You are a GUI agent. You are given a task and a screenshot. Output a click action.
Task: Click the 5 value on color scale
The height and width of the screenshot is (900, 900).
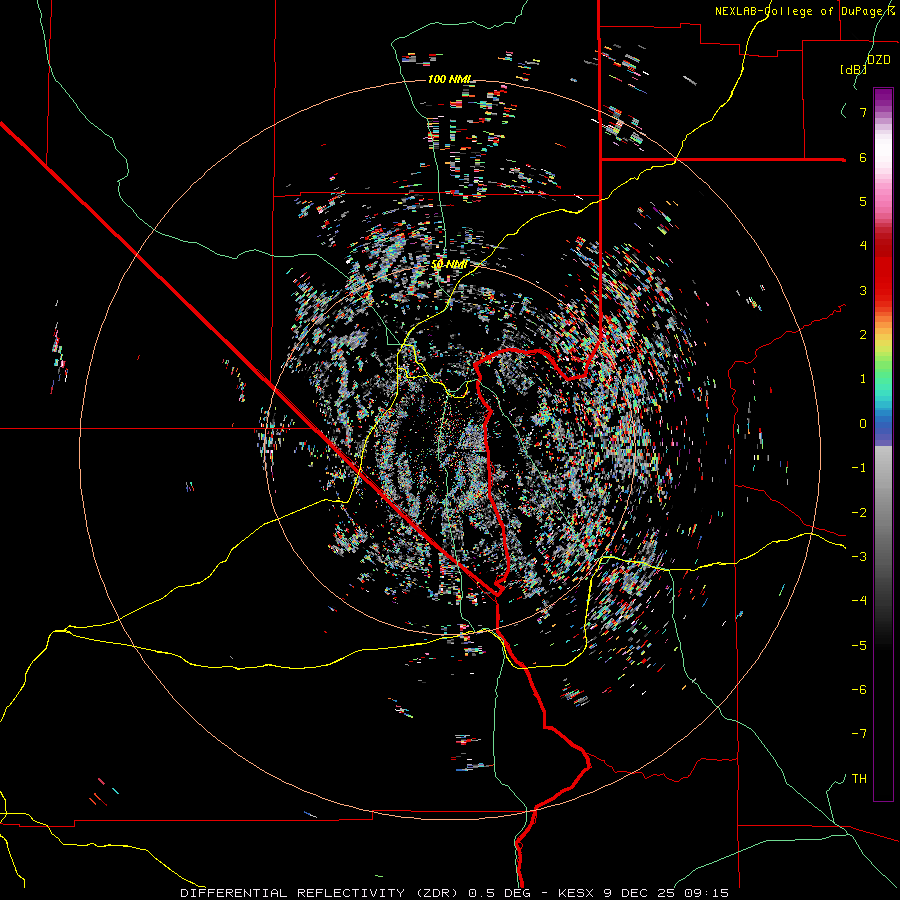click(x=863, y=201)
